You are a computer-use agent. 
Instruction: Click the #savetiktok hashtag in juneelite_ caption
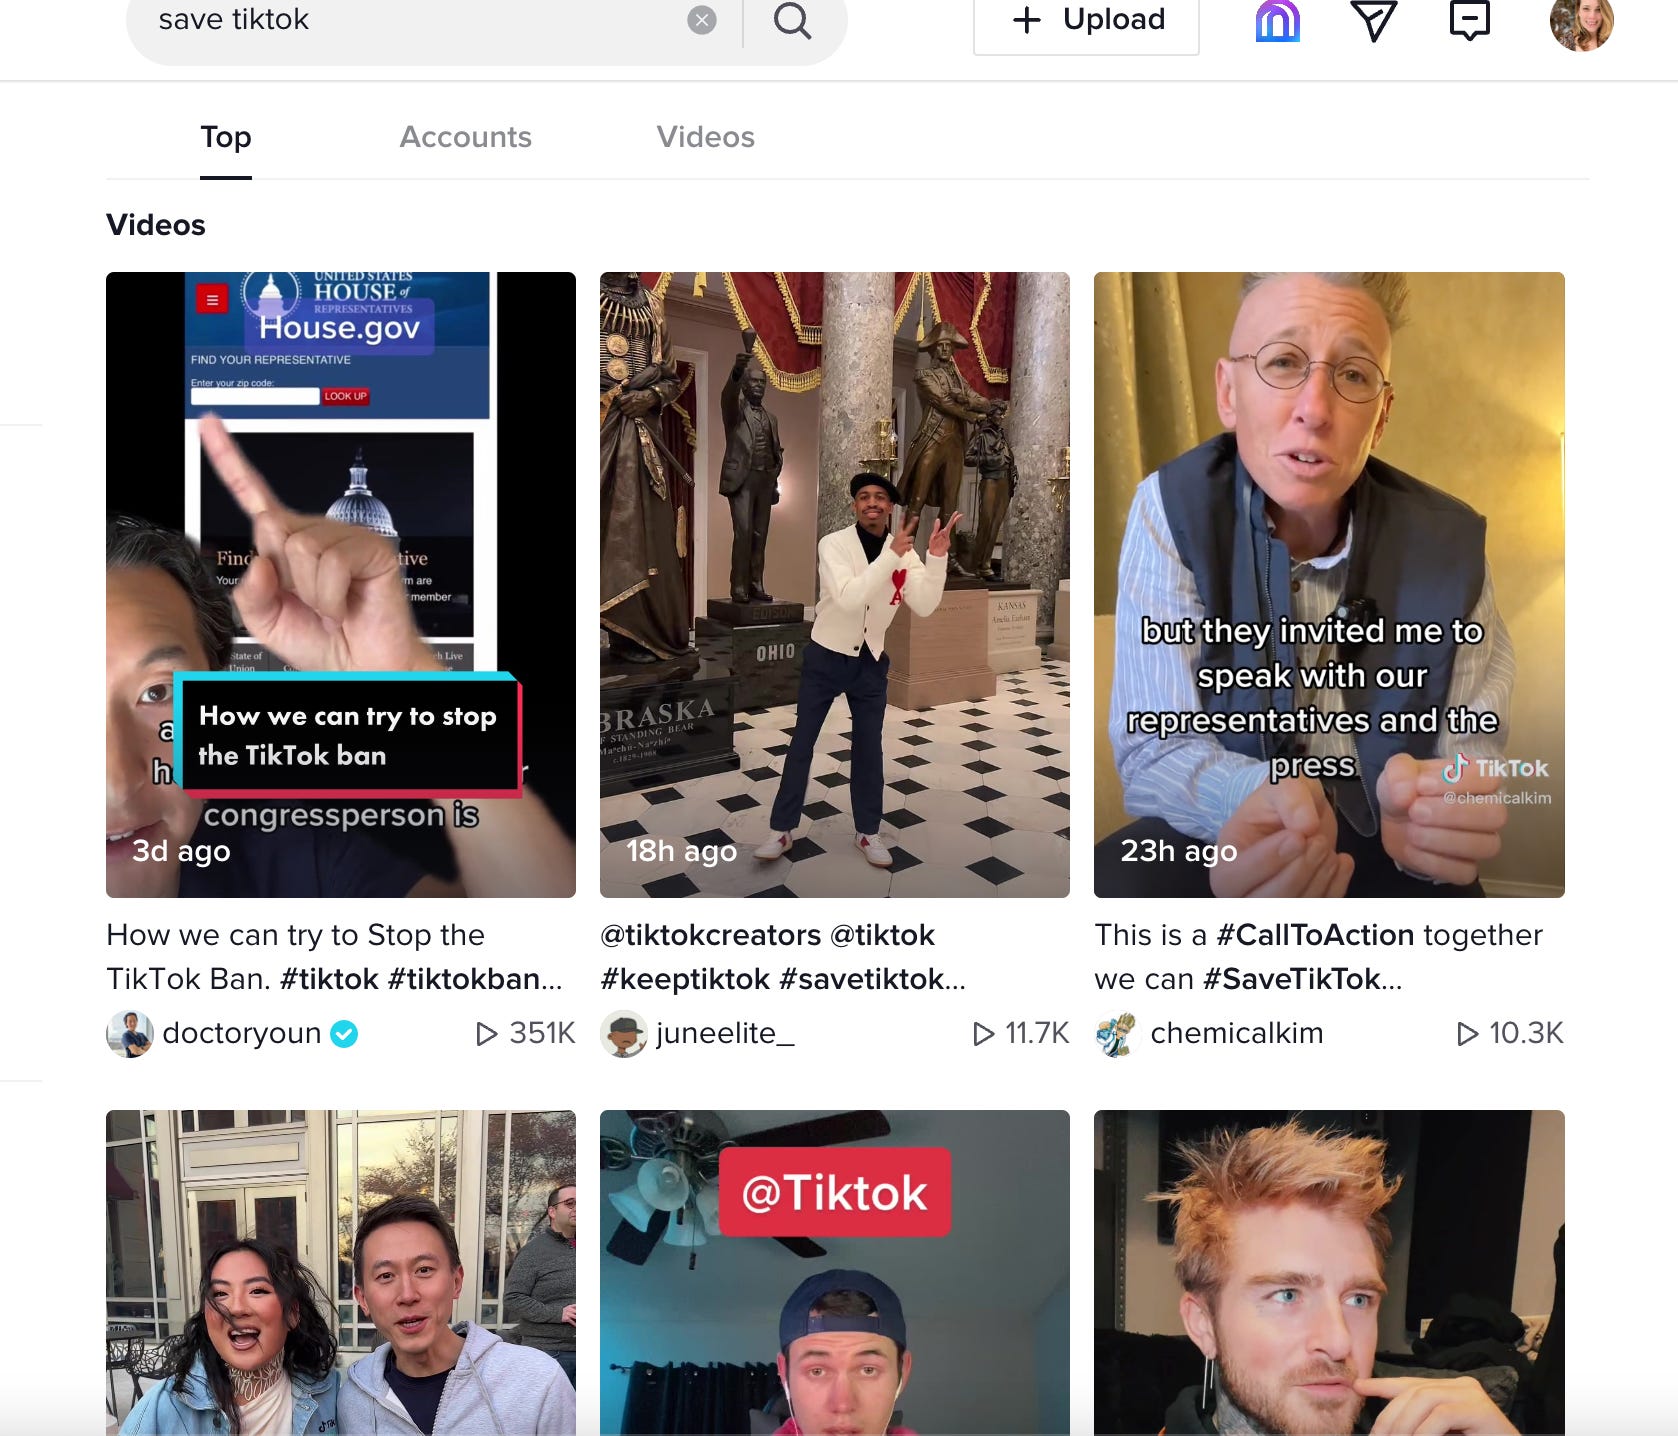pos(862,978)
